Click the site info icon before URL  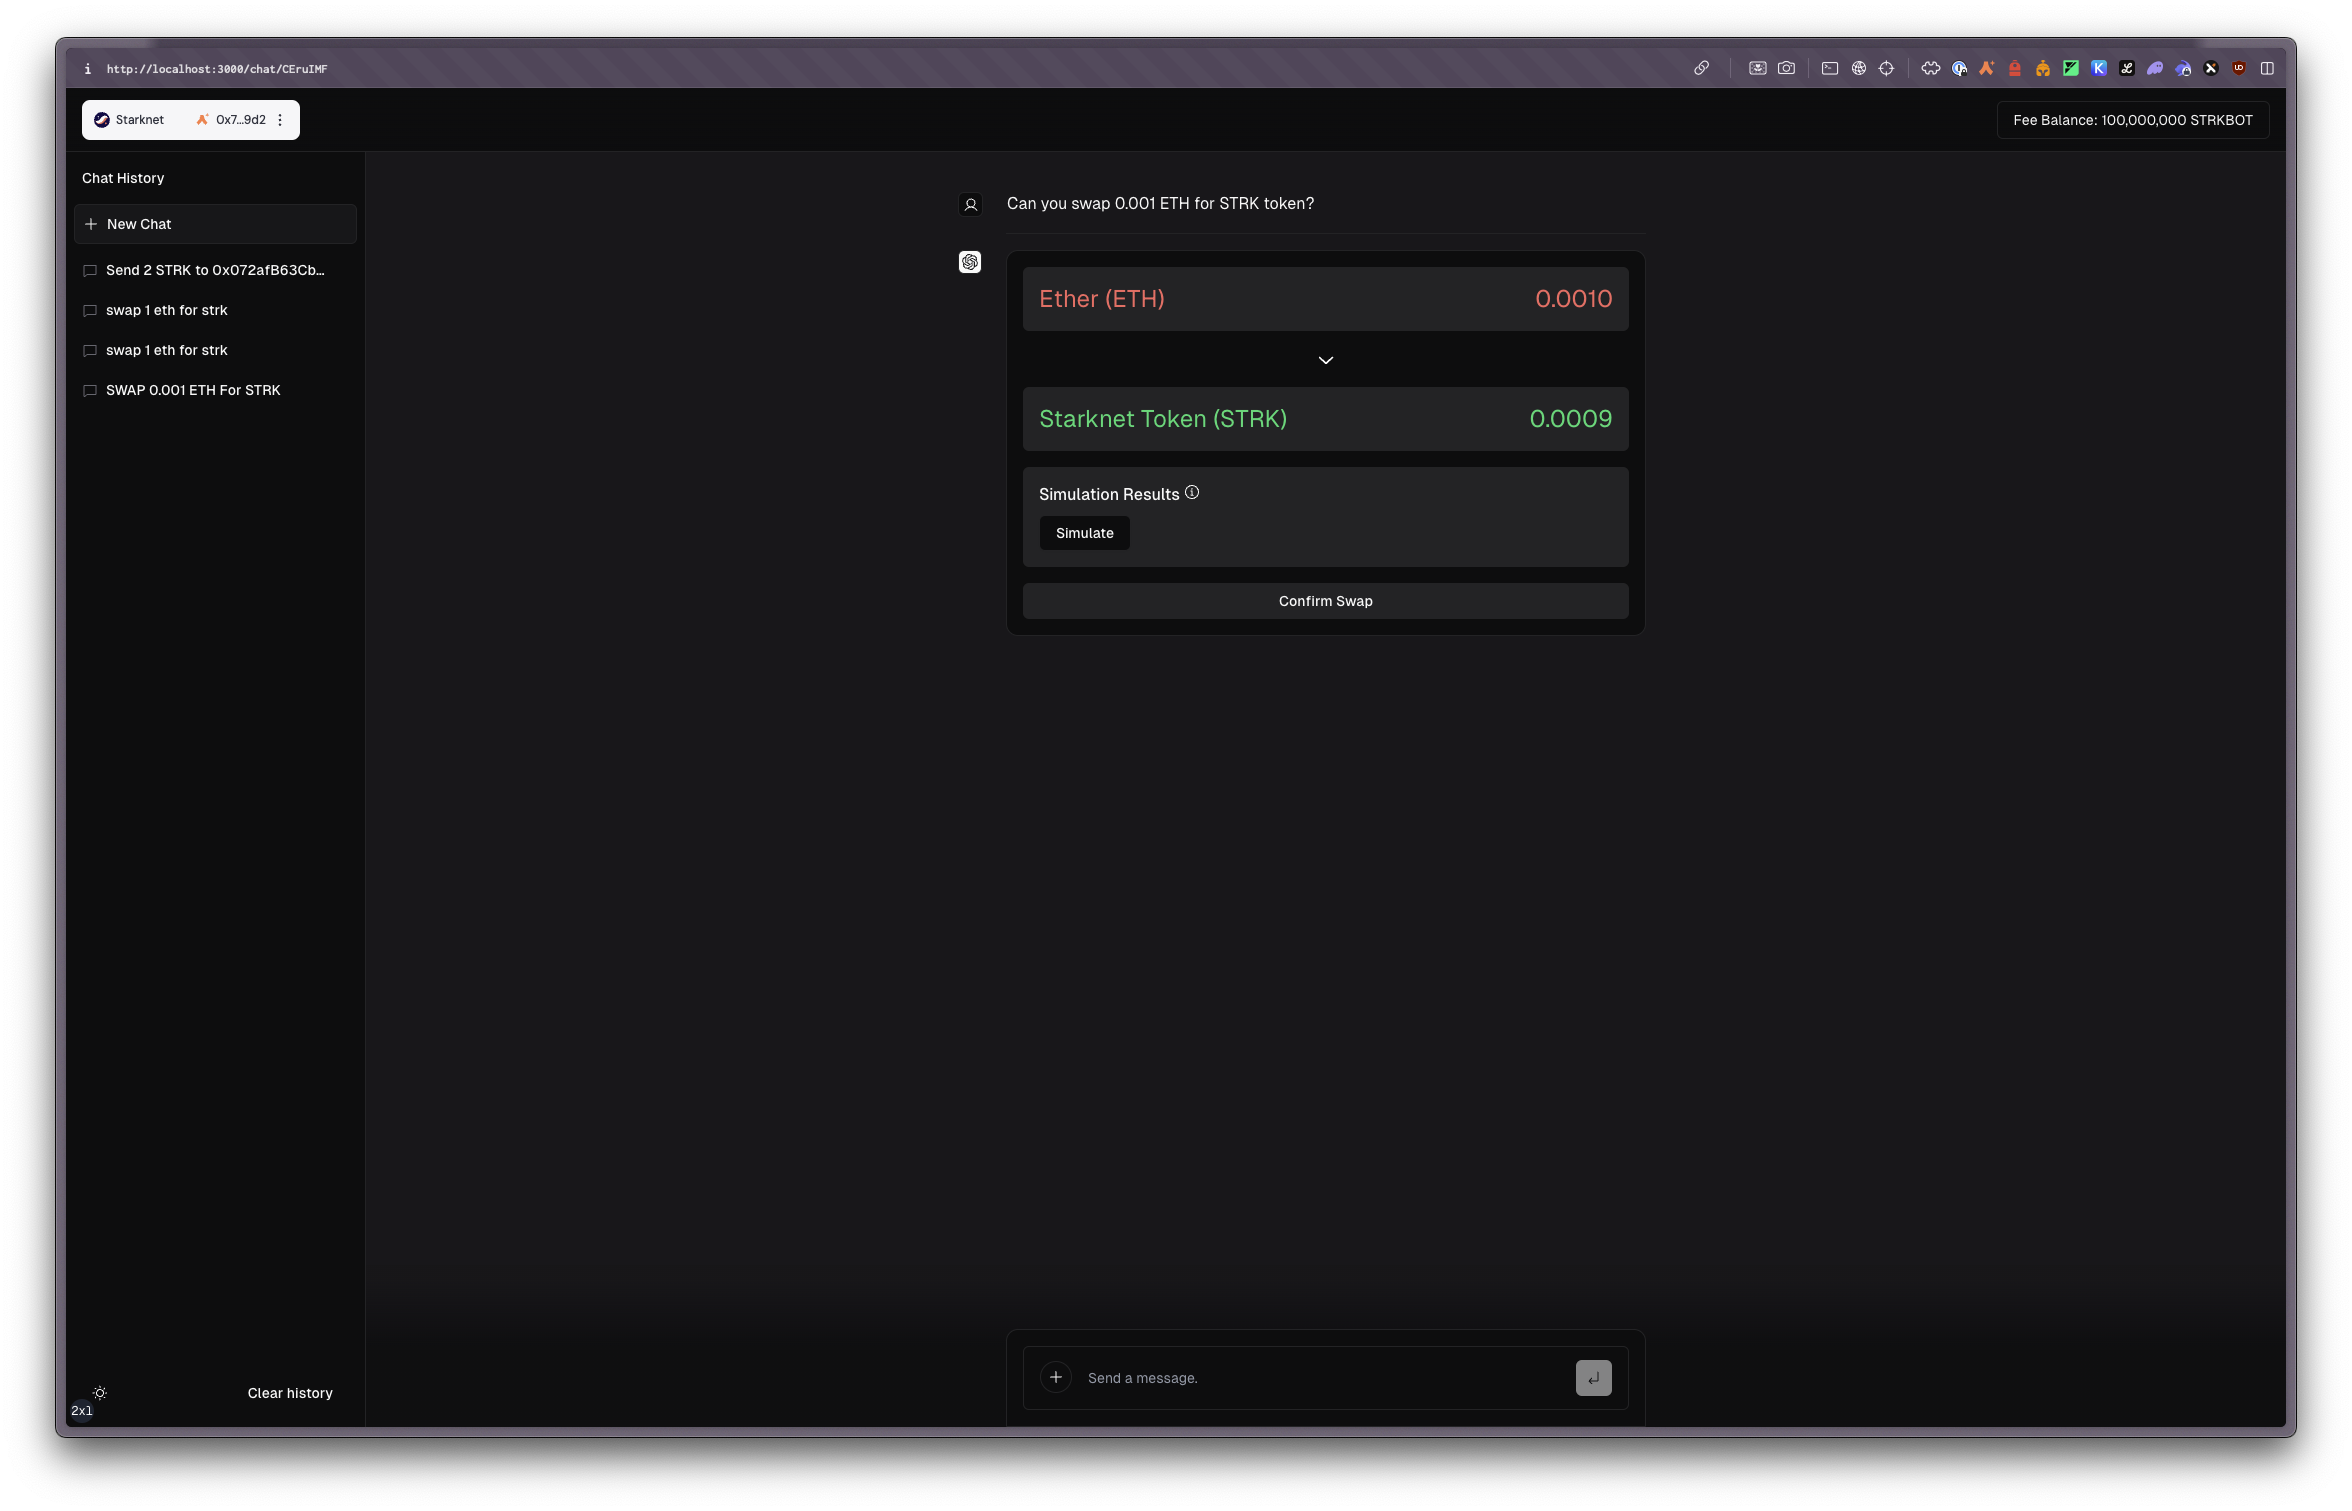point(87,69)
